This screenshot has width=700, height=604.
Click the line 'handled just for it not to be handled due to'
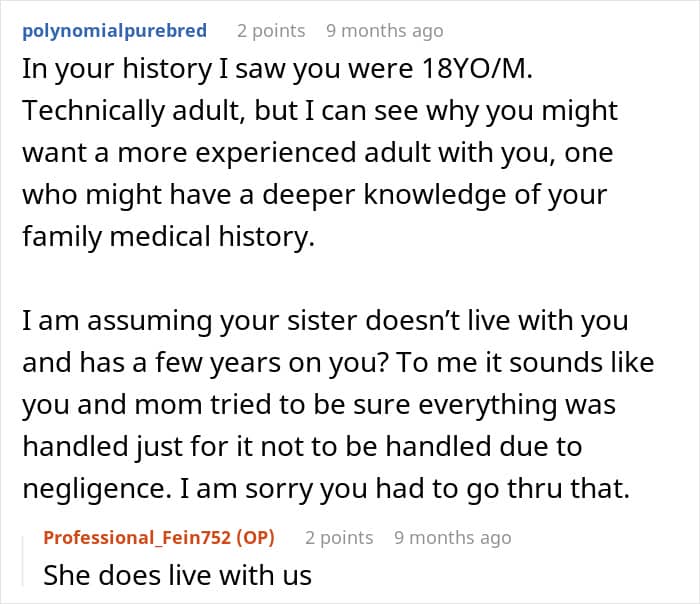[302, 446]
